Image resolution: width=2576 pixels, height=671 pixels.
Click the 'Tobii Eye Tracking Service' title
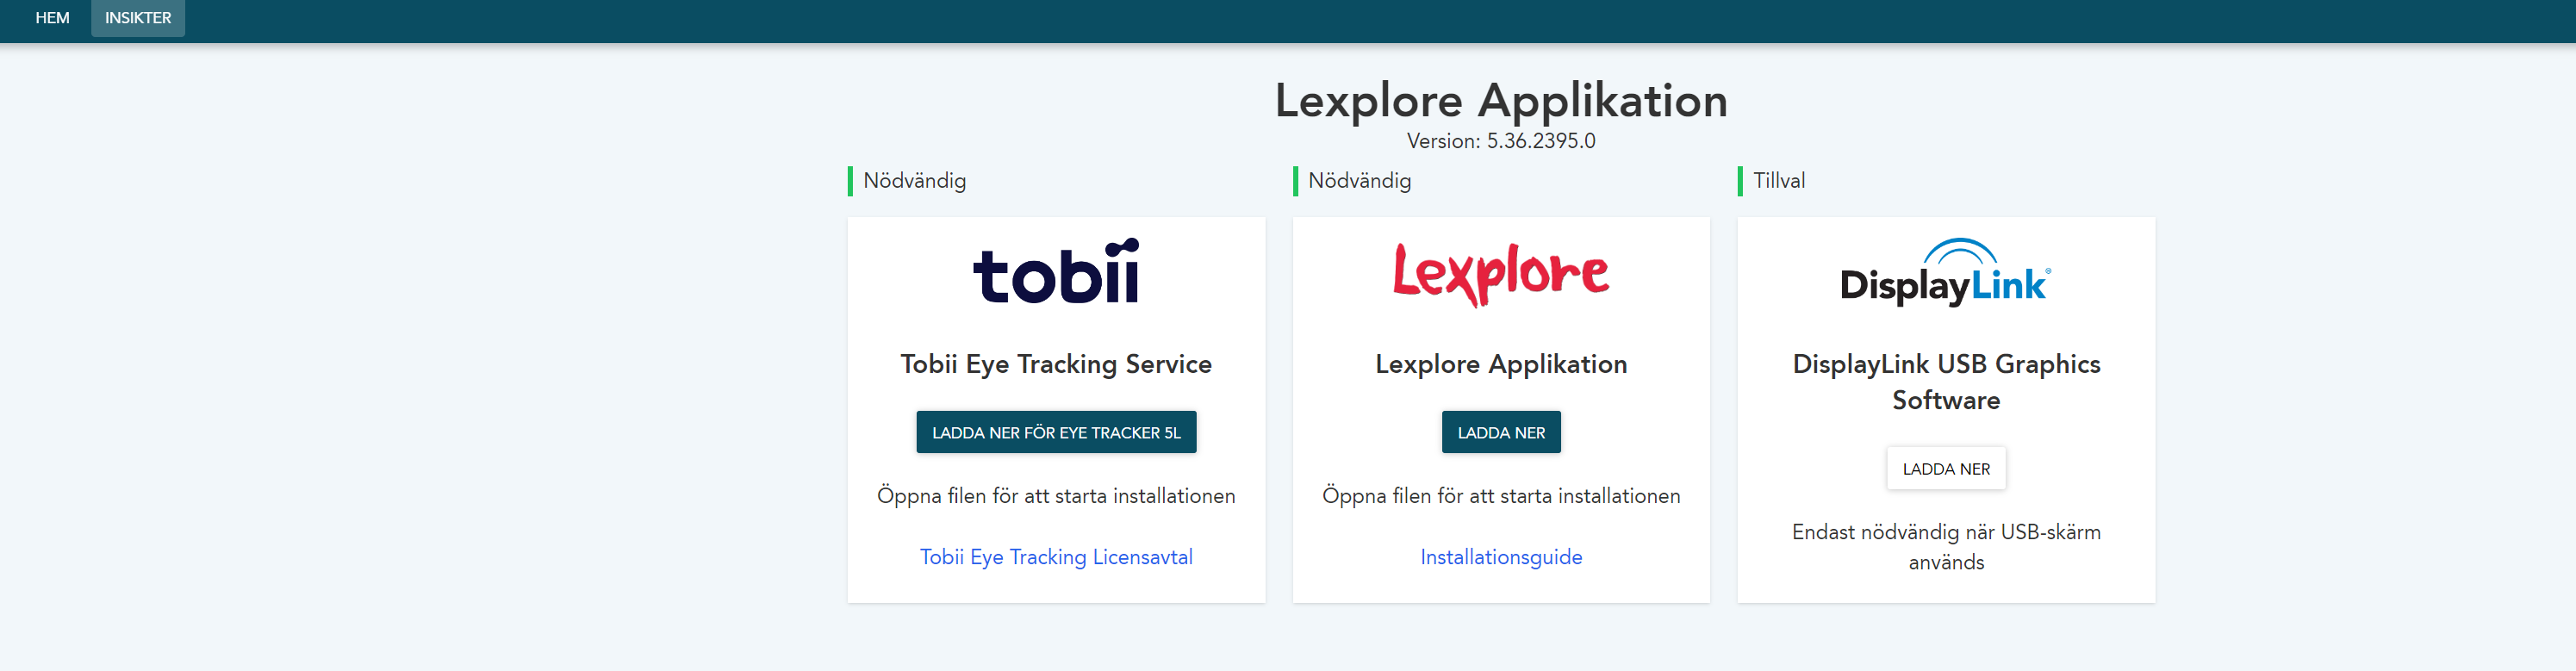click(x=1056, y=364)
